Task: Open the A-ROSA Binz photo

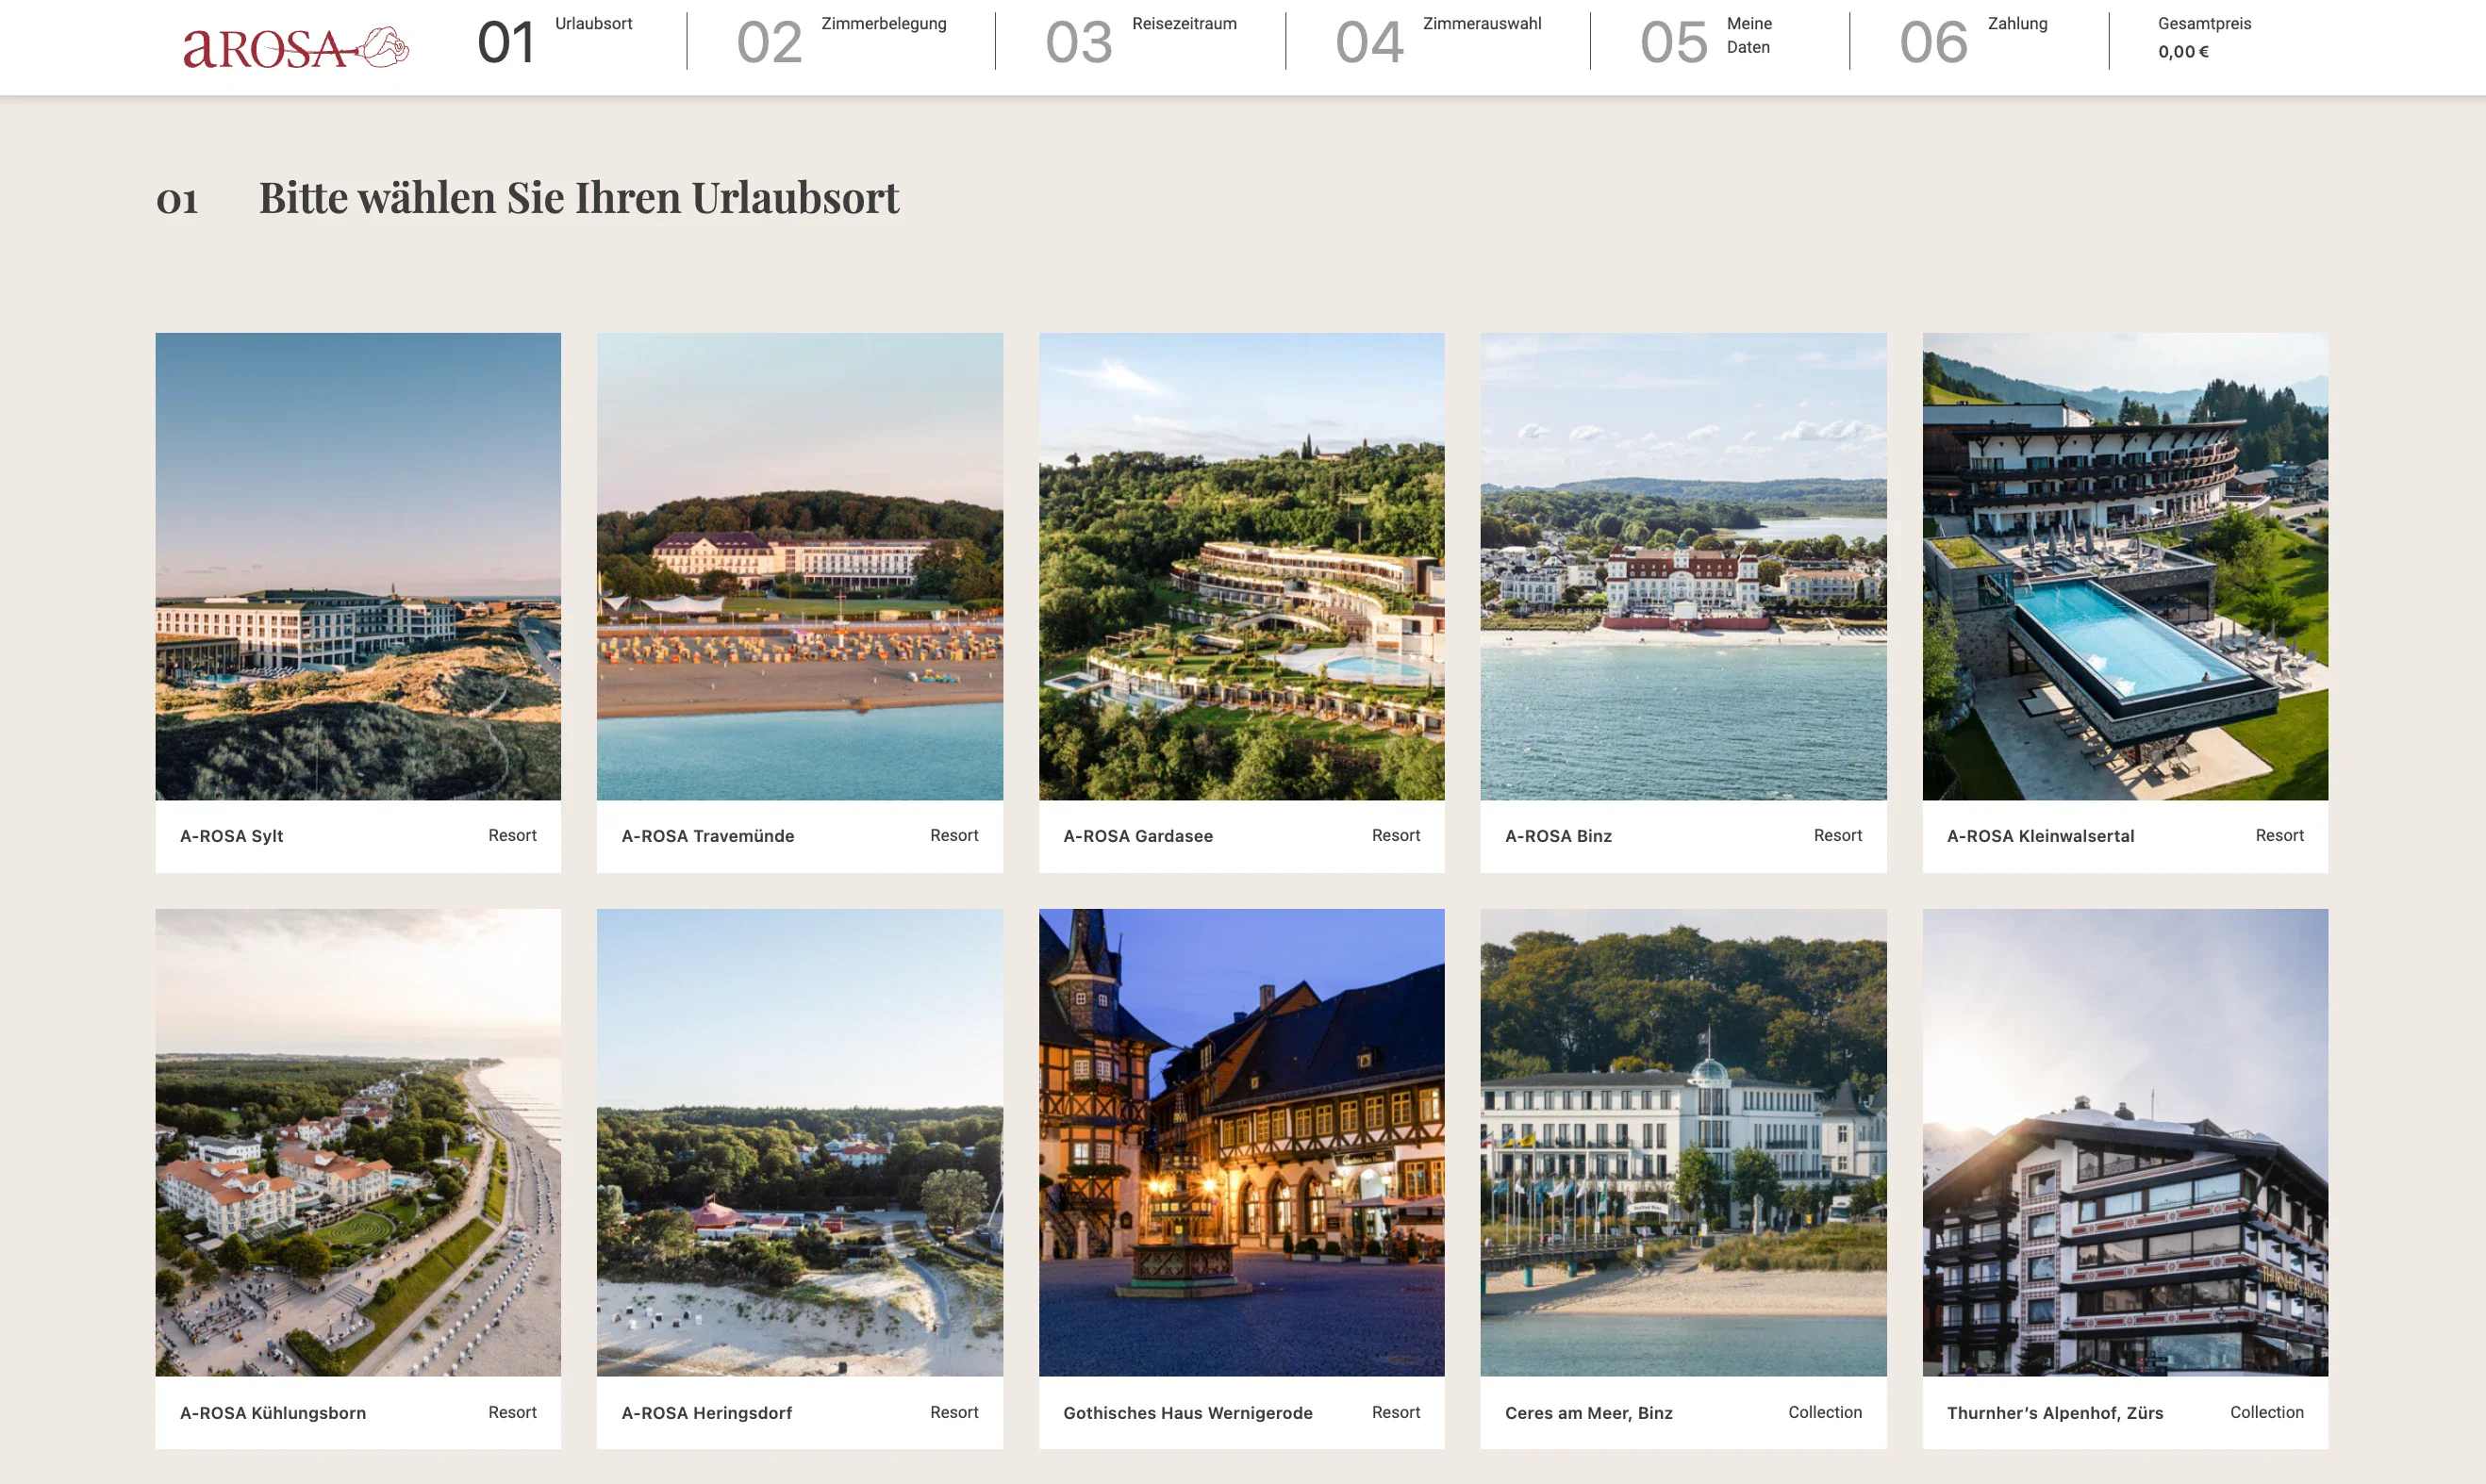Action: click(1684, 566)
